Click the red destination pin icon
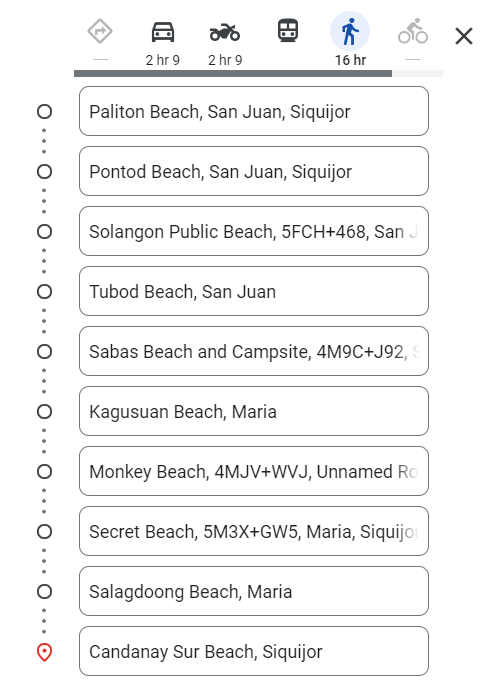This screenshot has width=501, height=688. tap(44, 652)
